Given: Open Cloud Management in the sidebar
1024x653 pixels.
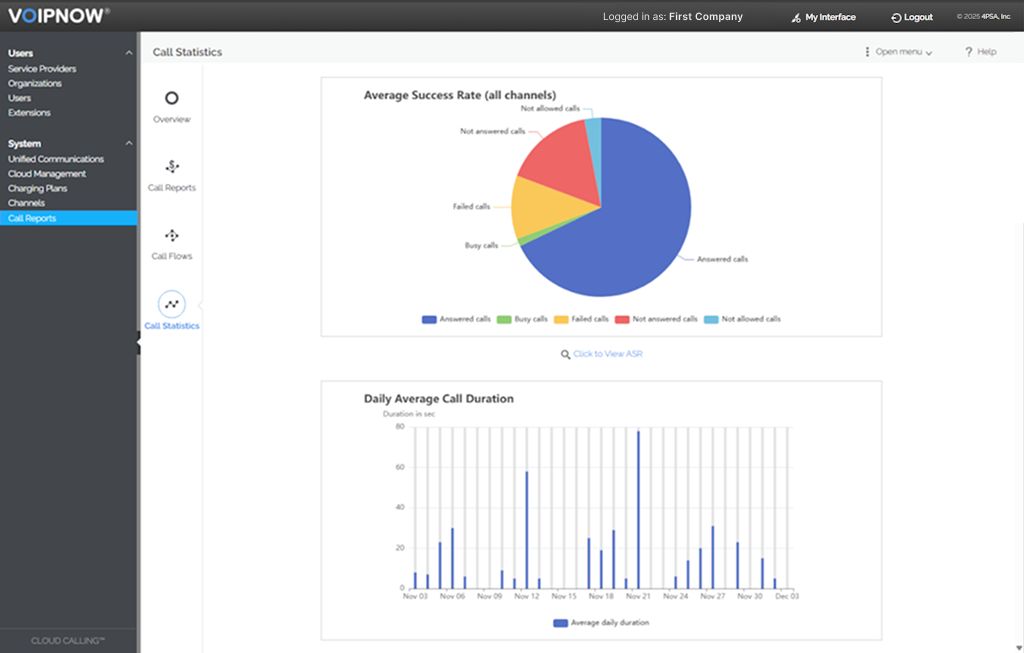Looking at the screenshot, I should click(47, 174).
